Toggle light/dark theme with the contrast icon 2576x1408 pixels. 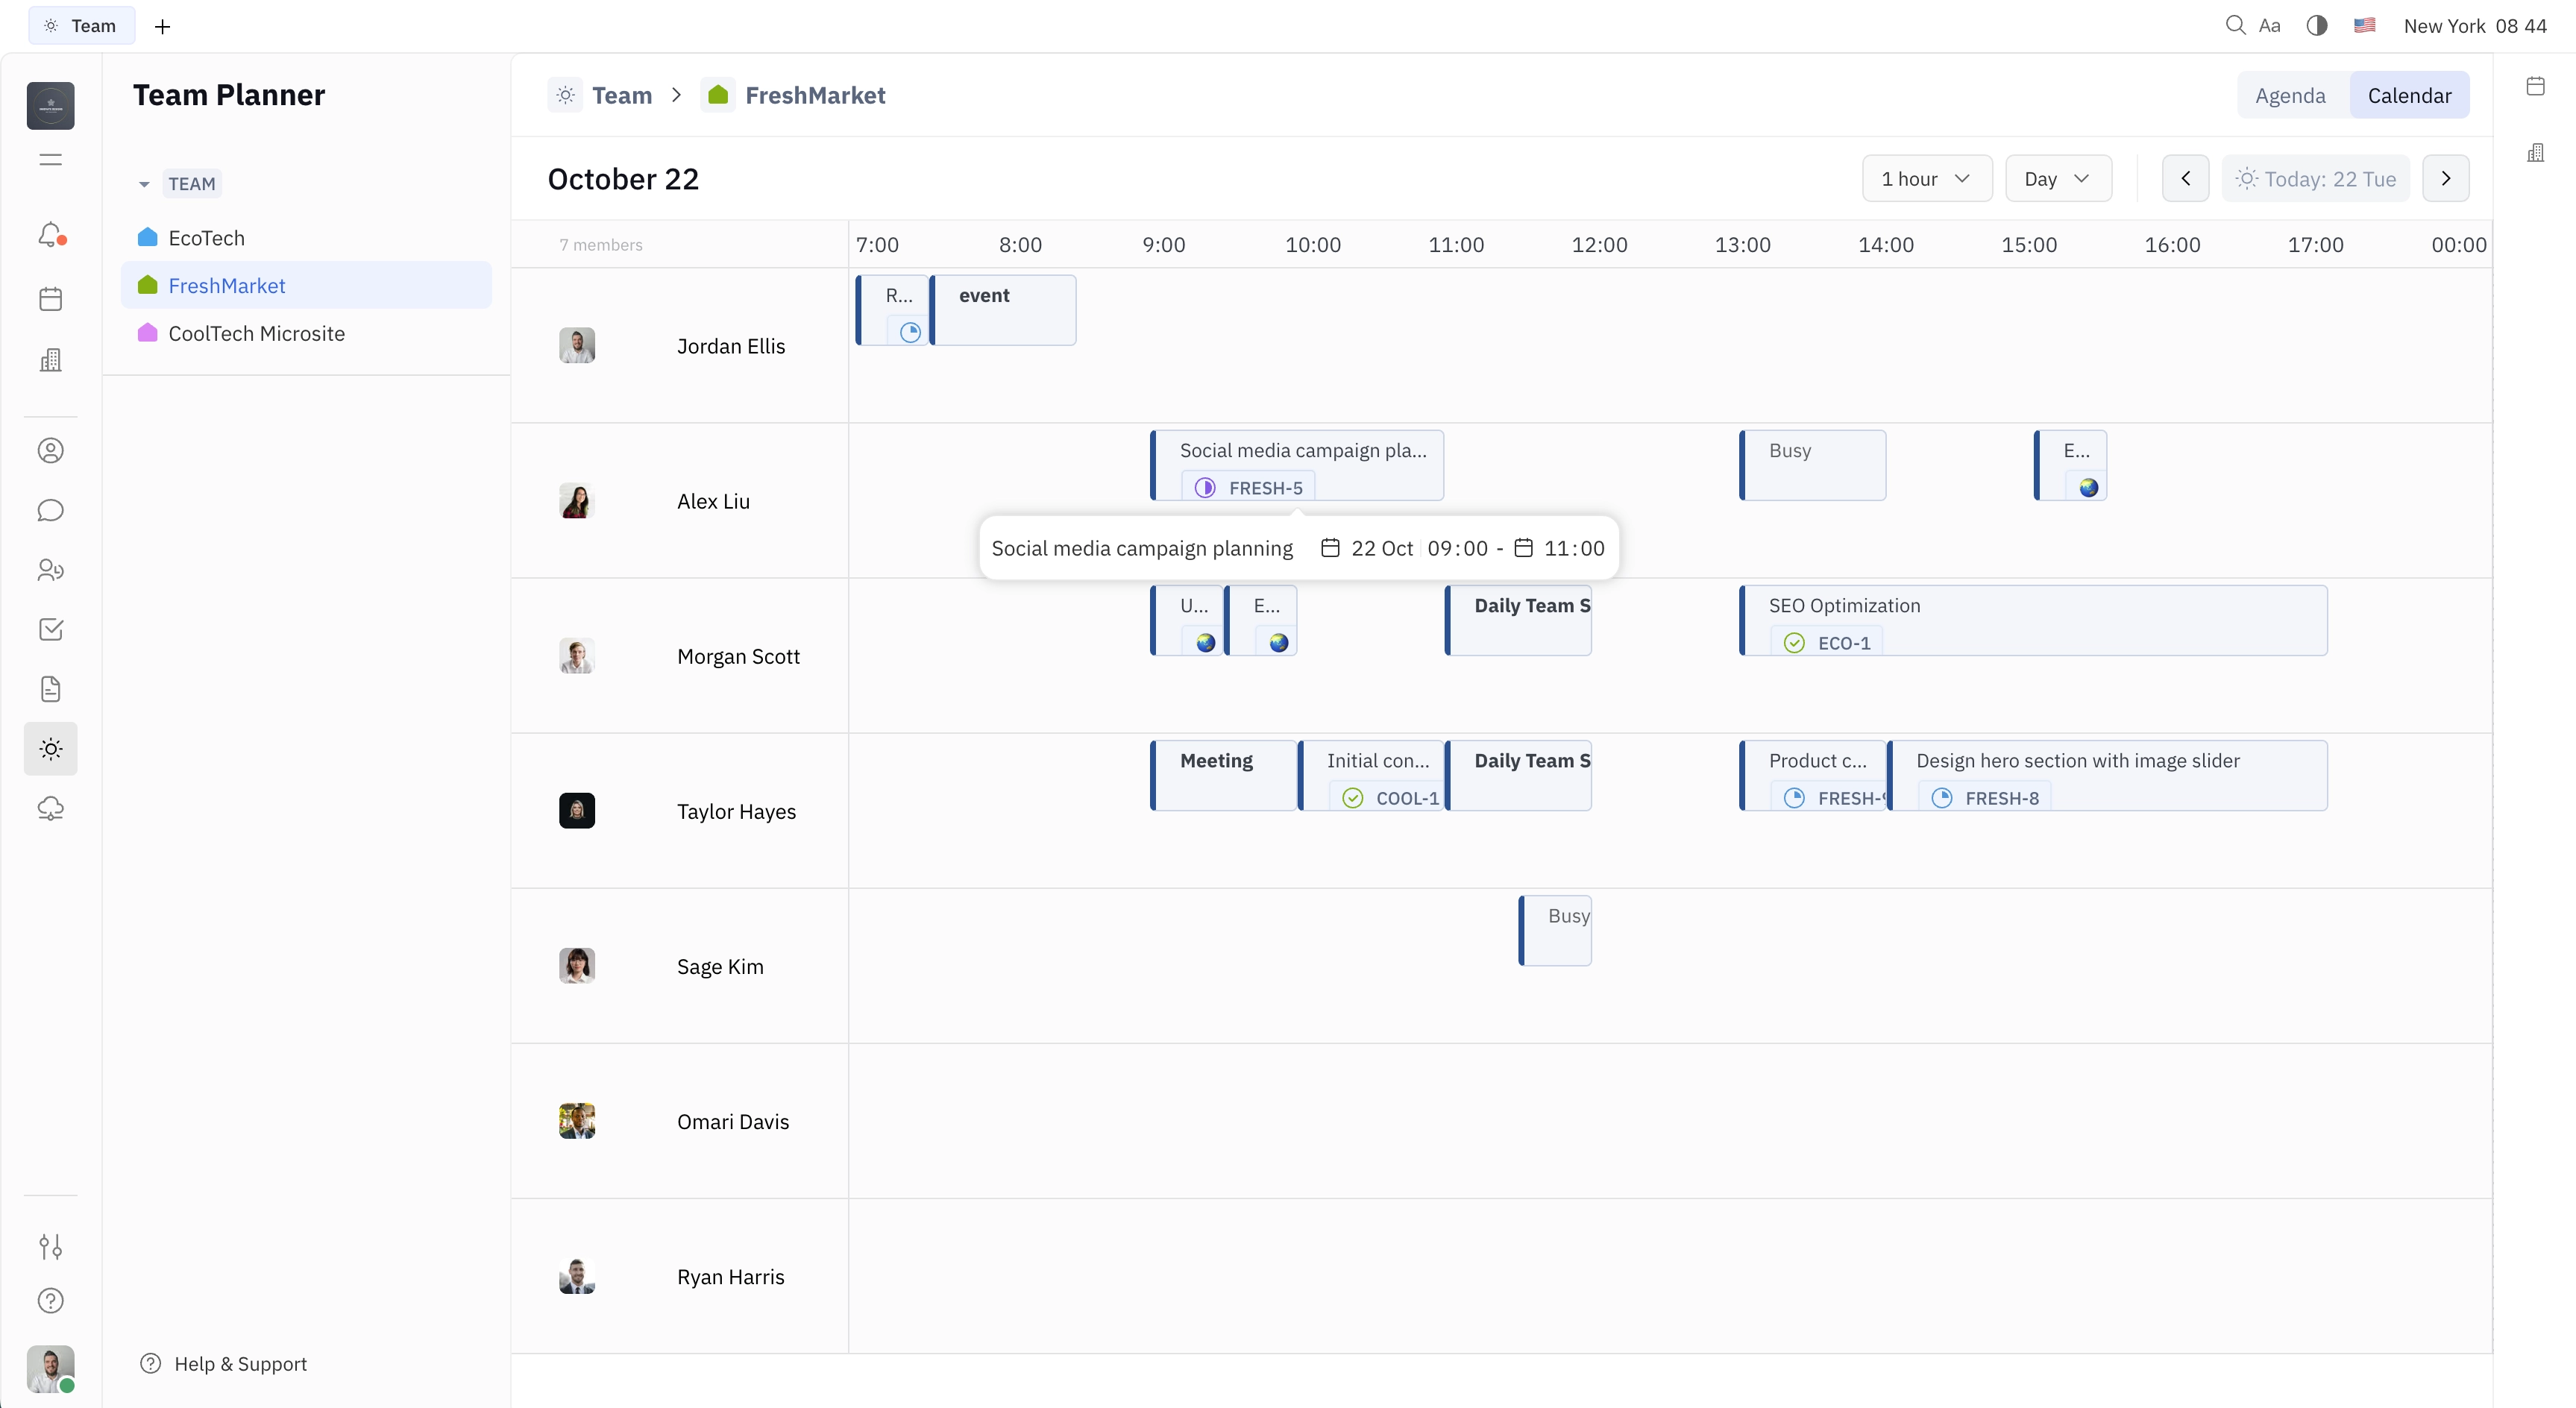(x=2316, y=26)
